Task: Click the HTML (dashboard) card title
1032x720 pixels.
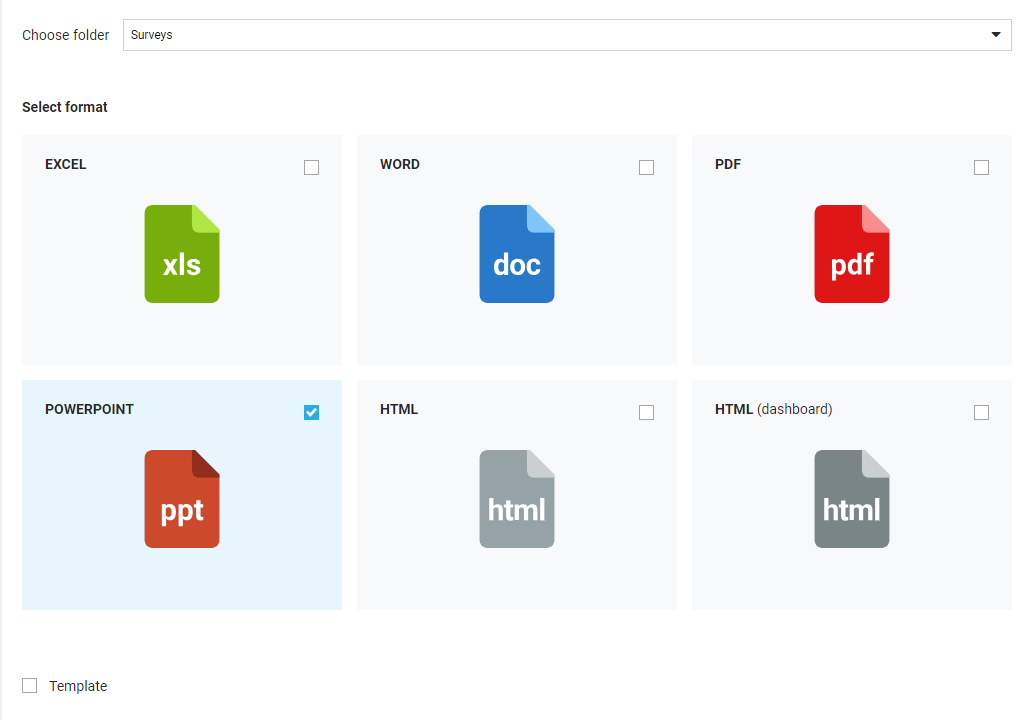Action: [x=773, y=409]
